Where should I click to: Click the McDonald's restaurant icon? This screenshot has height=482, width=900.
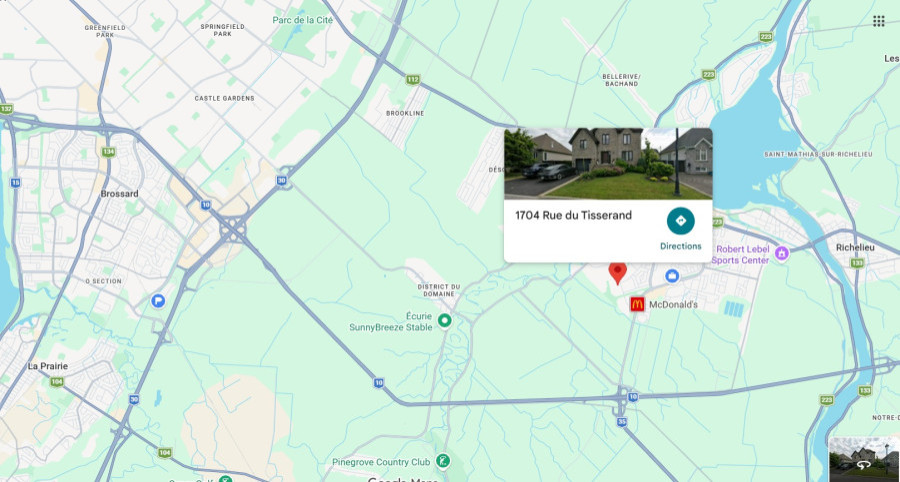pos(637,304)
